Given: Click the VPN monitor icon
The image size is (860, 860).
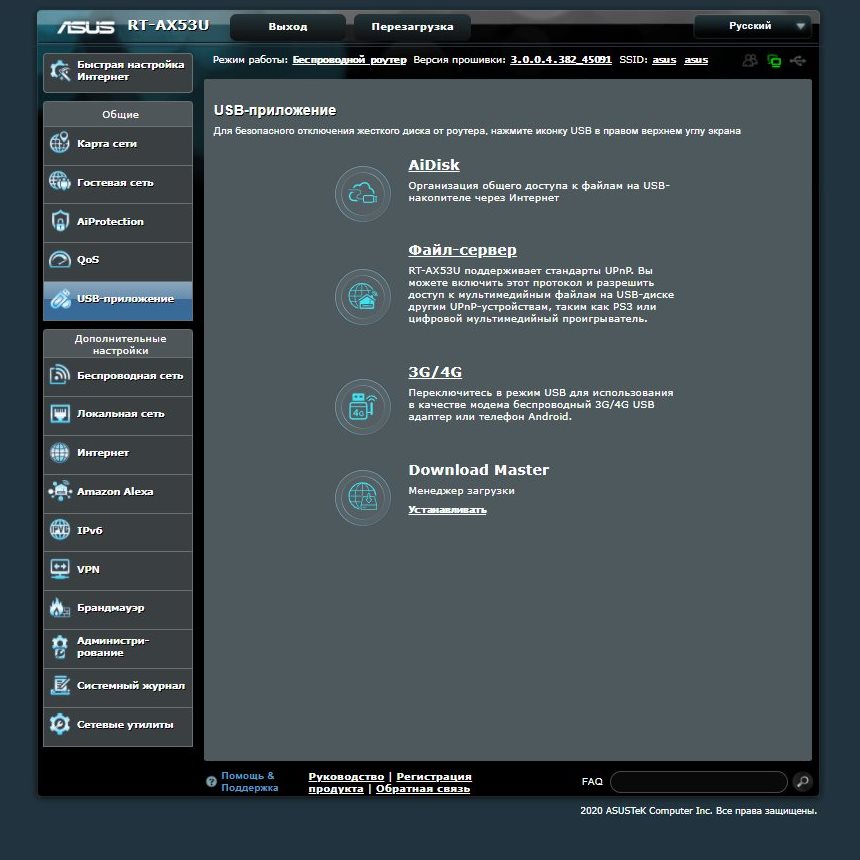Looking at the screenshot, I should (x=59, y=569).
